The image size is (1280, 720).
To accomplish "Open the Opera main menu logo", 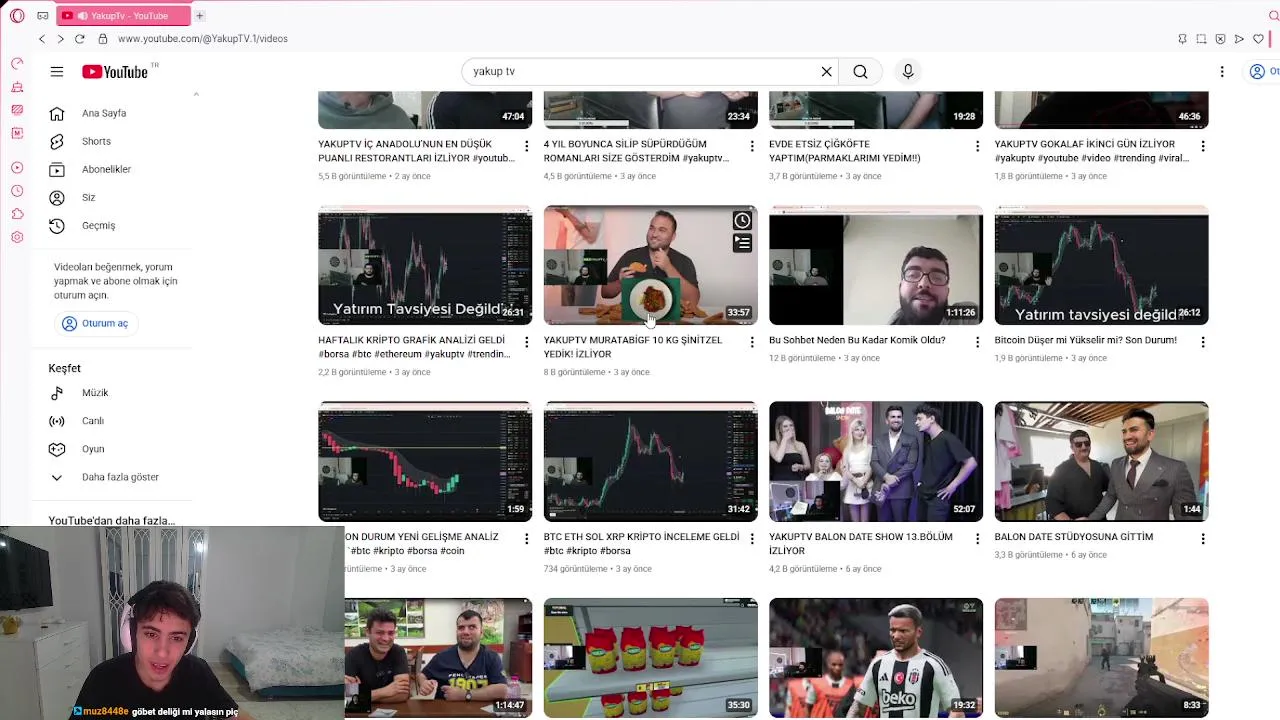I will 17,16.
